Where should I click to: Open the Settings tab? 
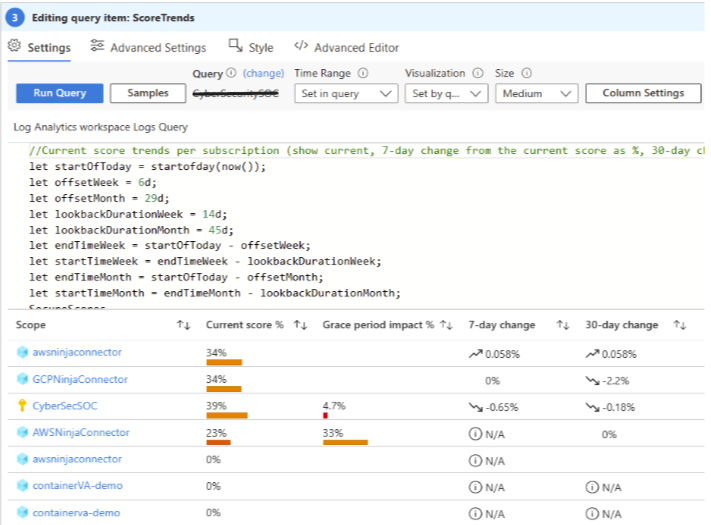[x=39, y=48]
